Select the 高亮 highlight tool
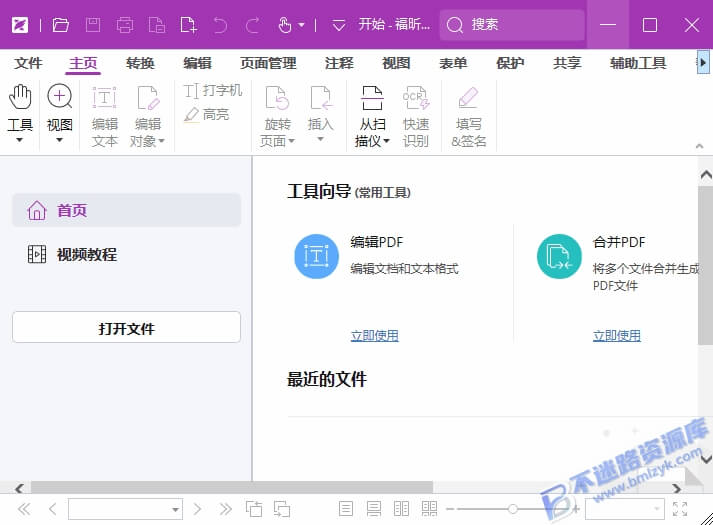713x525 pixels. (206, 114)
